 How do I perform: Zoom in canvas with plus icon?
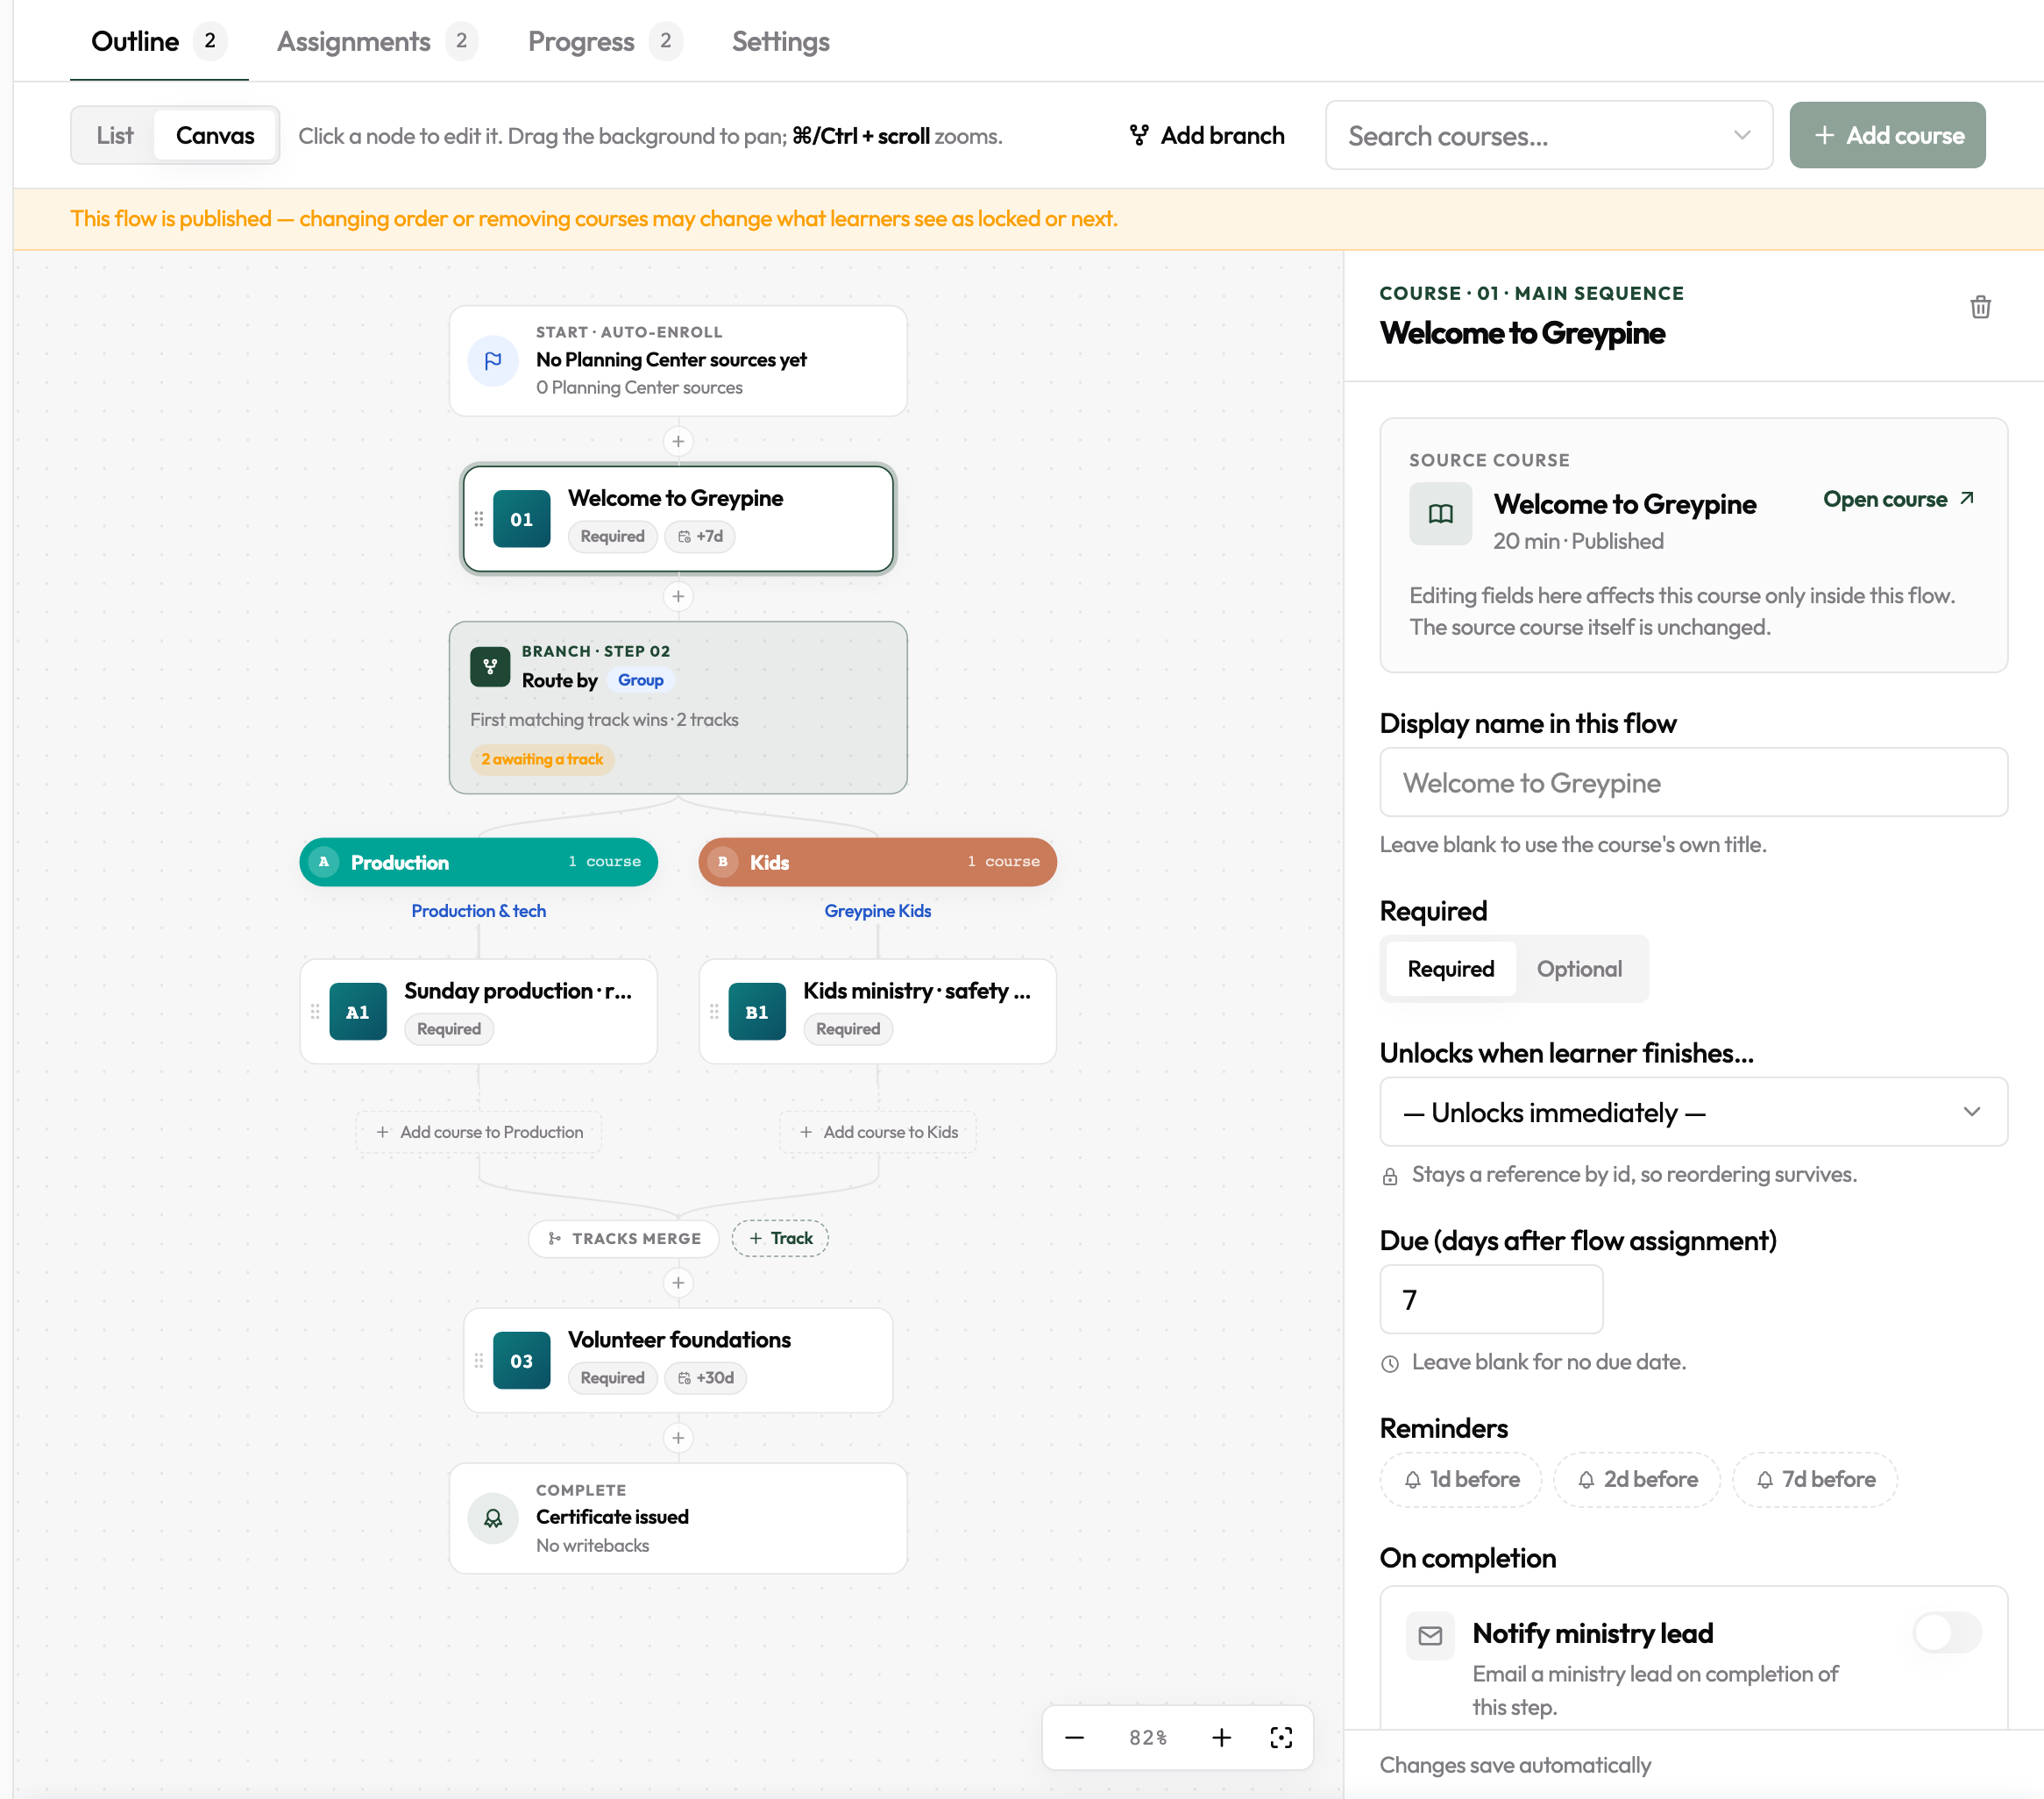pyautogui.click(x=1221, y=1738)
